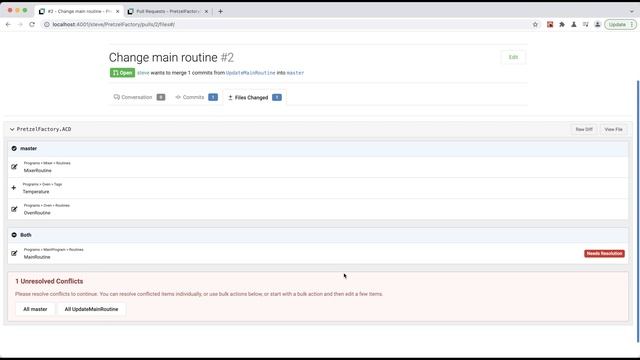Click the plus icon beside Temperature
The height and width of the screenshot is (360, 640).
click(x=14, y=188)
